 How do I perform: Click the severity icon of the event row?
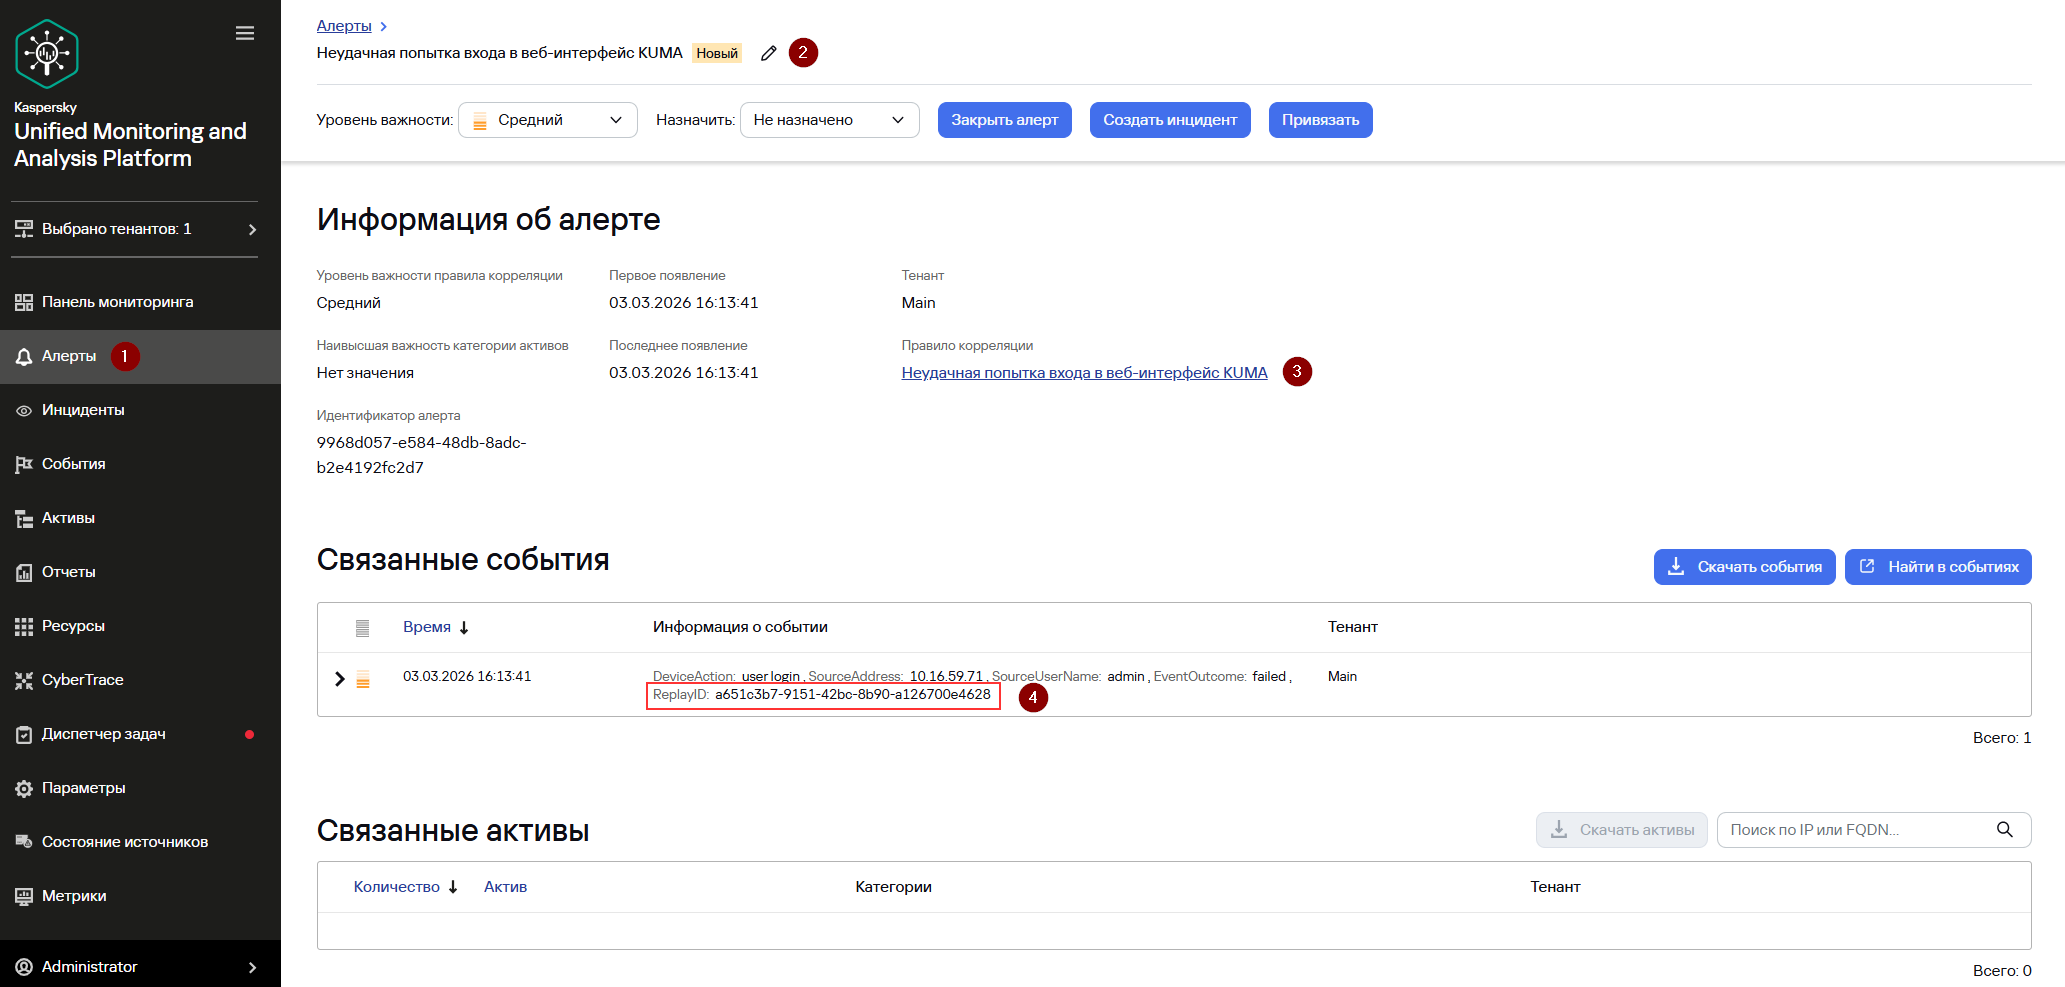pyautogui.click(x=363, y=679)
